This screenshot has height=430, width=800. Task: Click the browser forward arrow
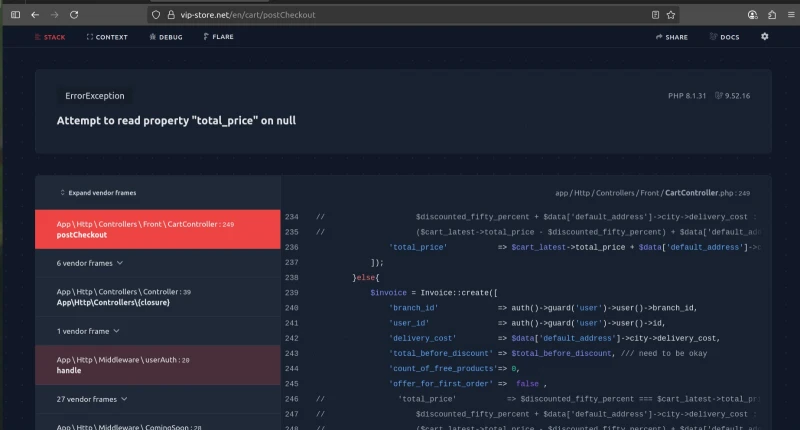[x=55, y=15]
